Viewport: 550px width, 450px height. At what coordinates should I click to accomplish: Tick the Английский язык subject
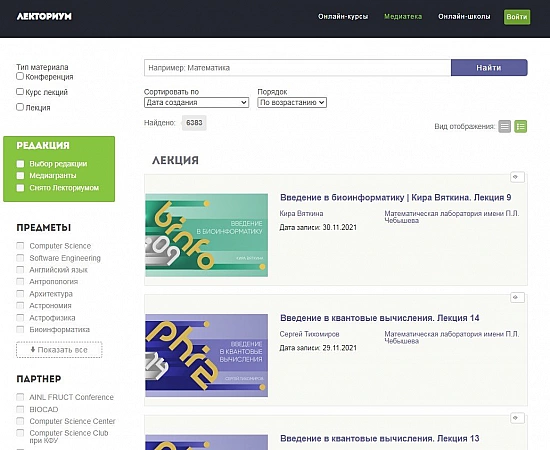20,270
